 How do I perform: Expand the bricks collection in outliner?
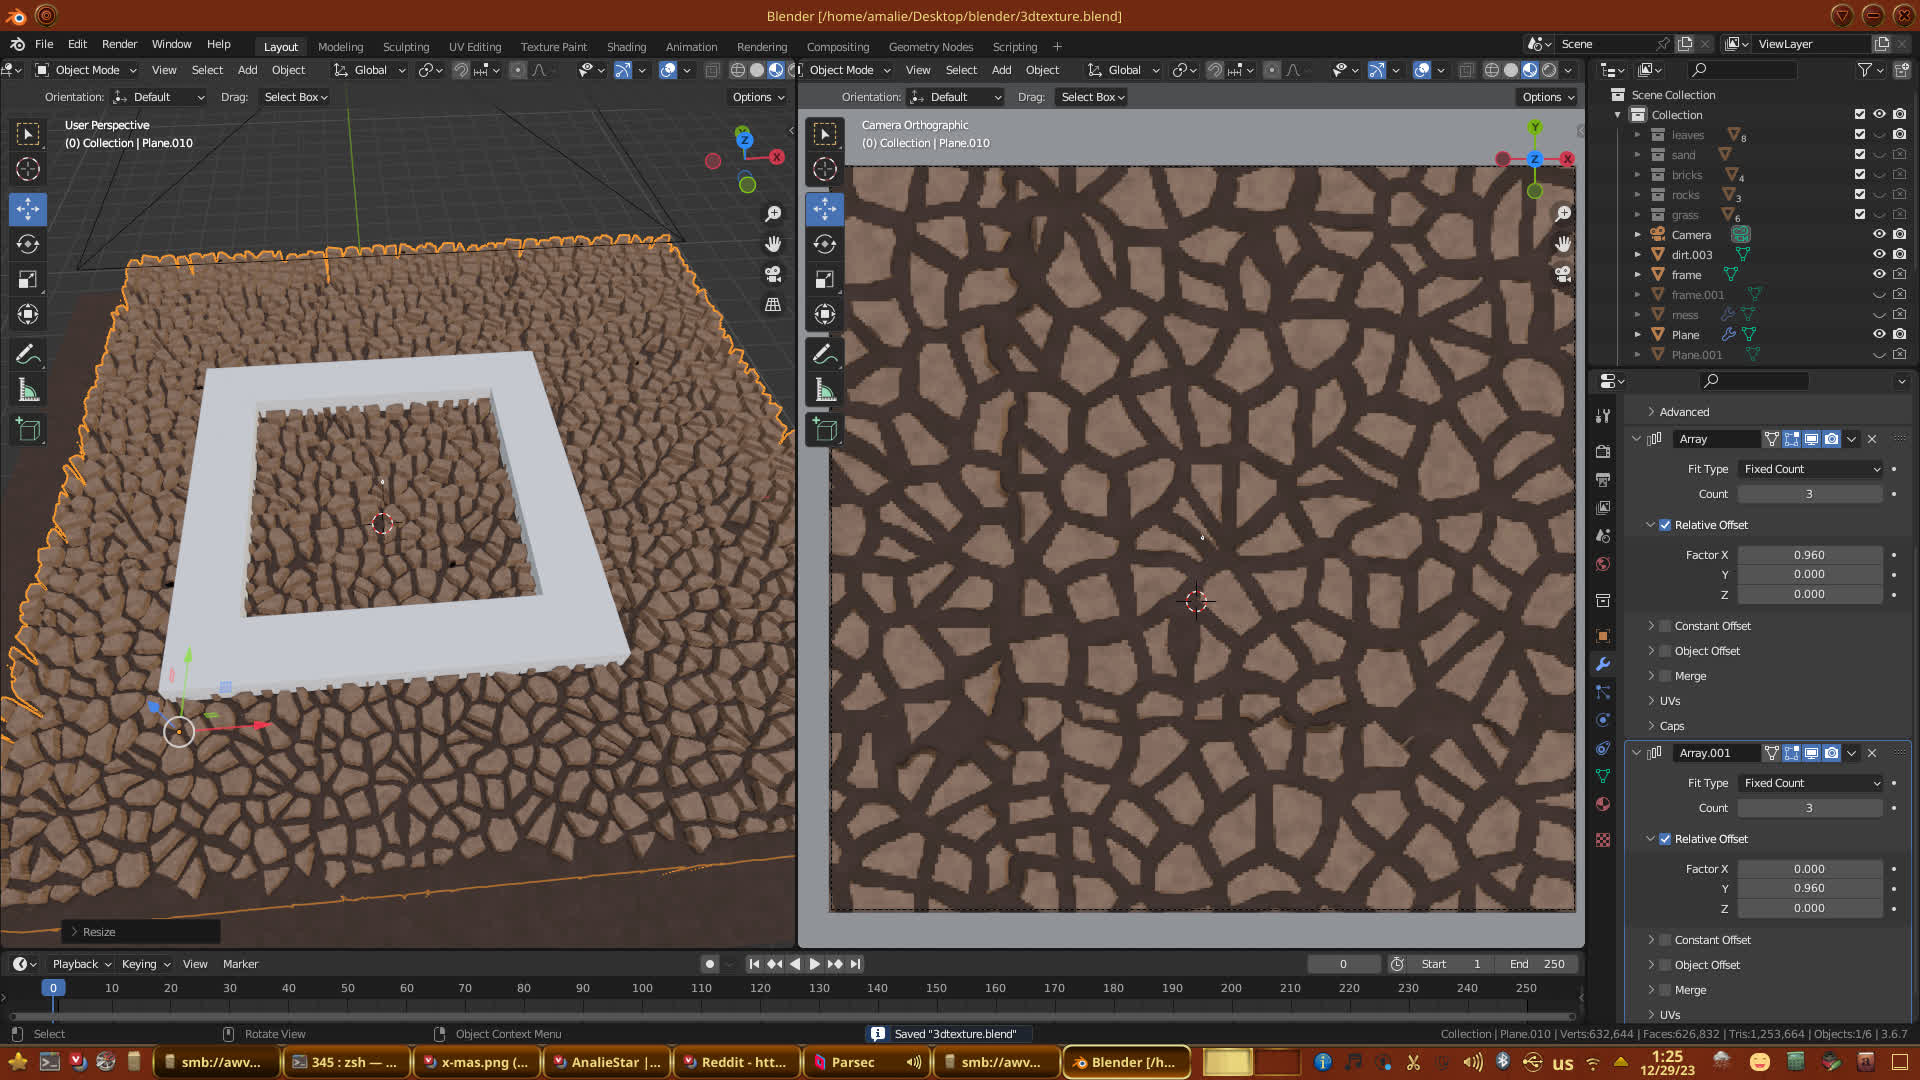coord(1637,175)
